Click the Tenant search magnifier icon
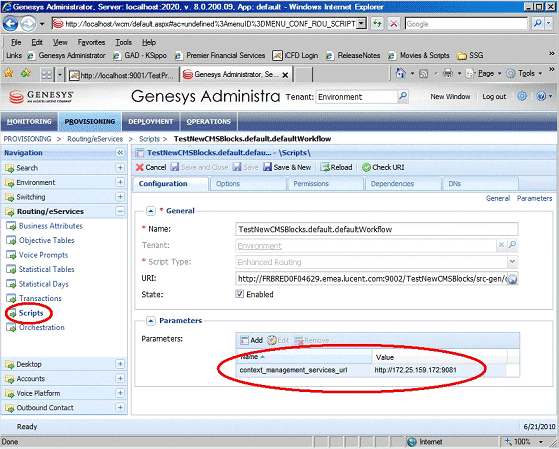This screenshot has width=559, height=449. tap(403, 96)
